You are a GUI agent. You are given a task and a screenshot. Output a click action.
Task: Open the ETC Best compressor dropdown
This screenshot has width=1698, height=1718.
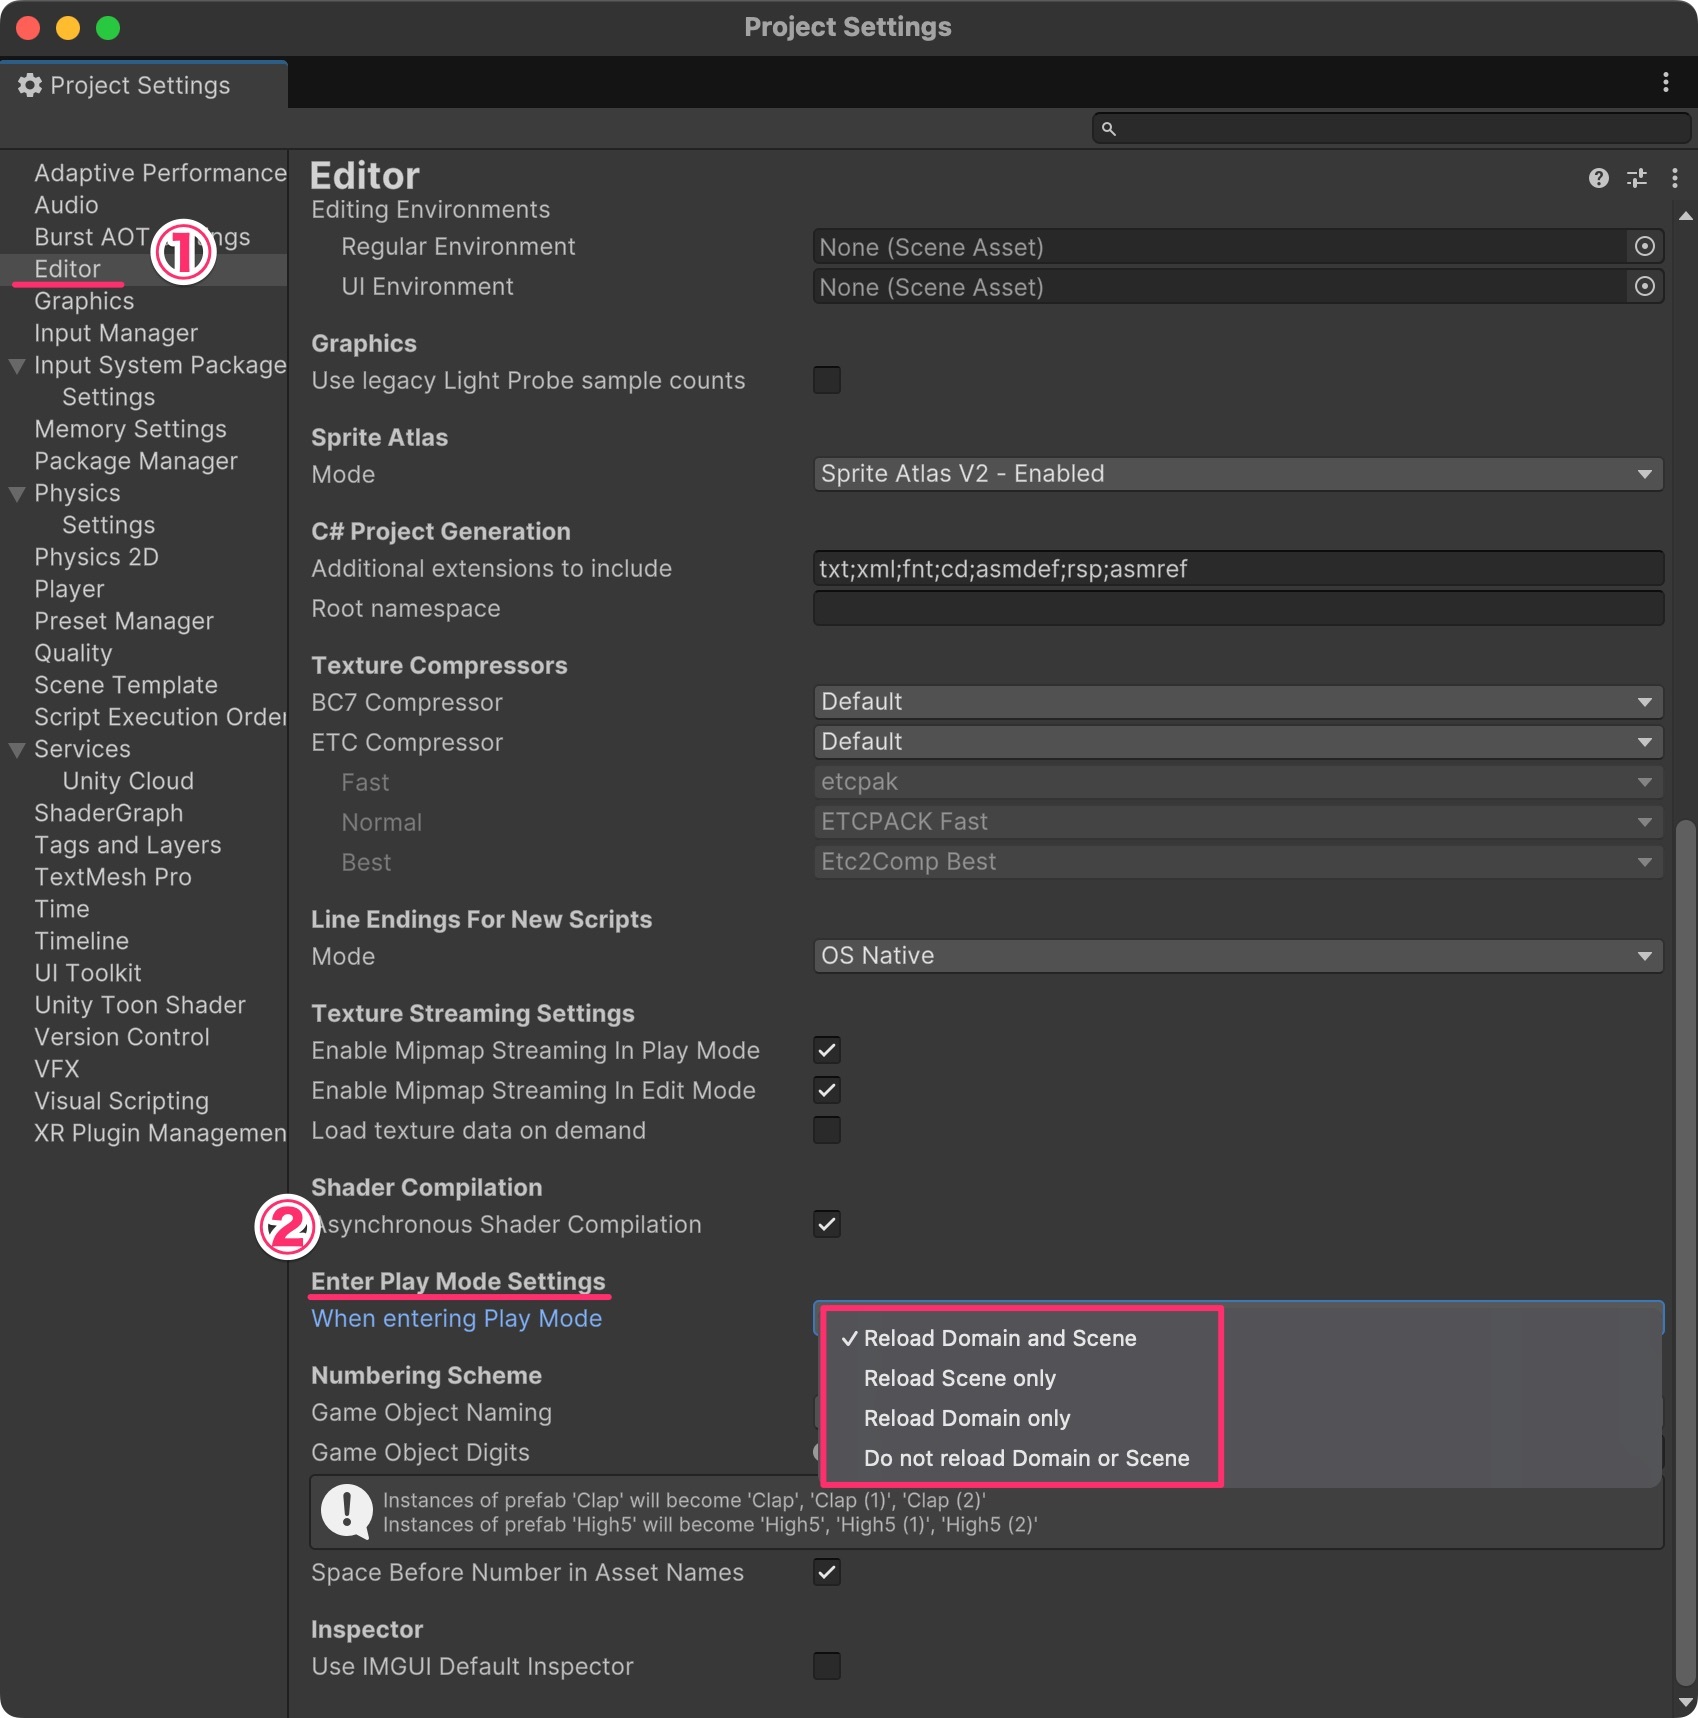pyautogui.click(x=1238, y=862)
